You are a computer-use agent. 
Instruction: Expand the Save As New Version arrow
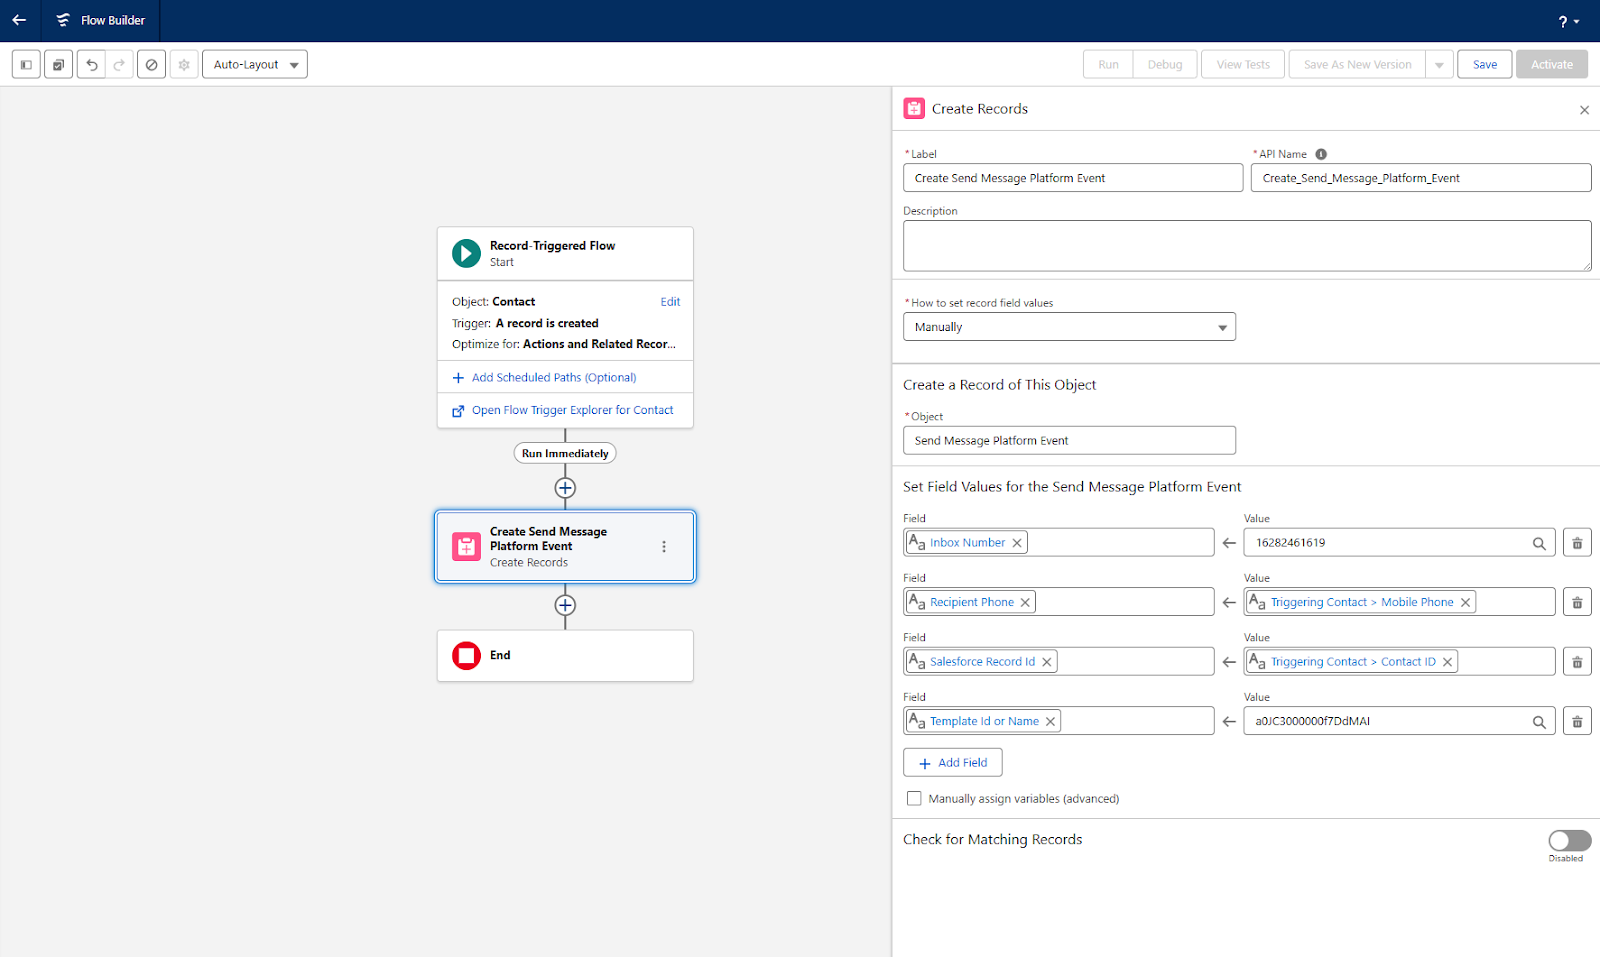1439,65
